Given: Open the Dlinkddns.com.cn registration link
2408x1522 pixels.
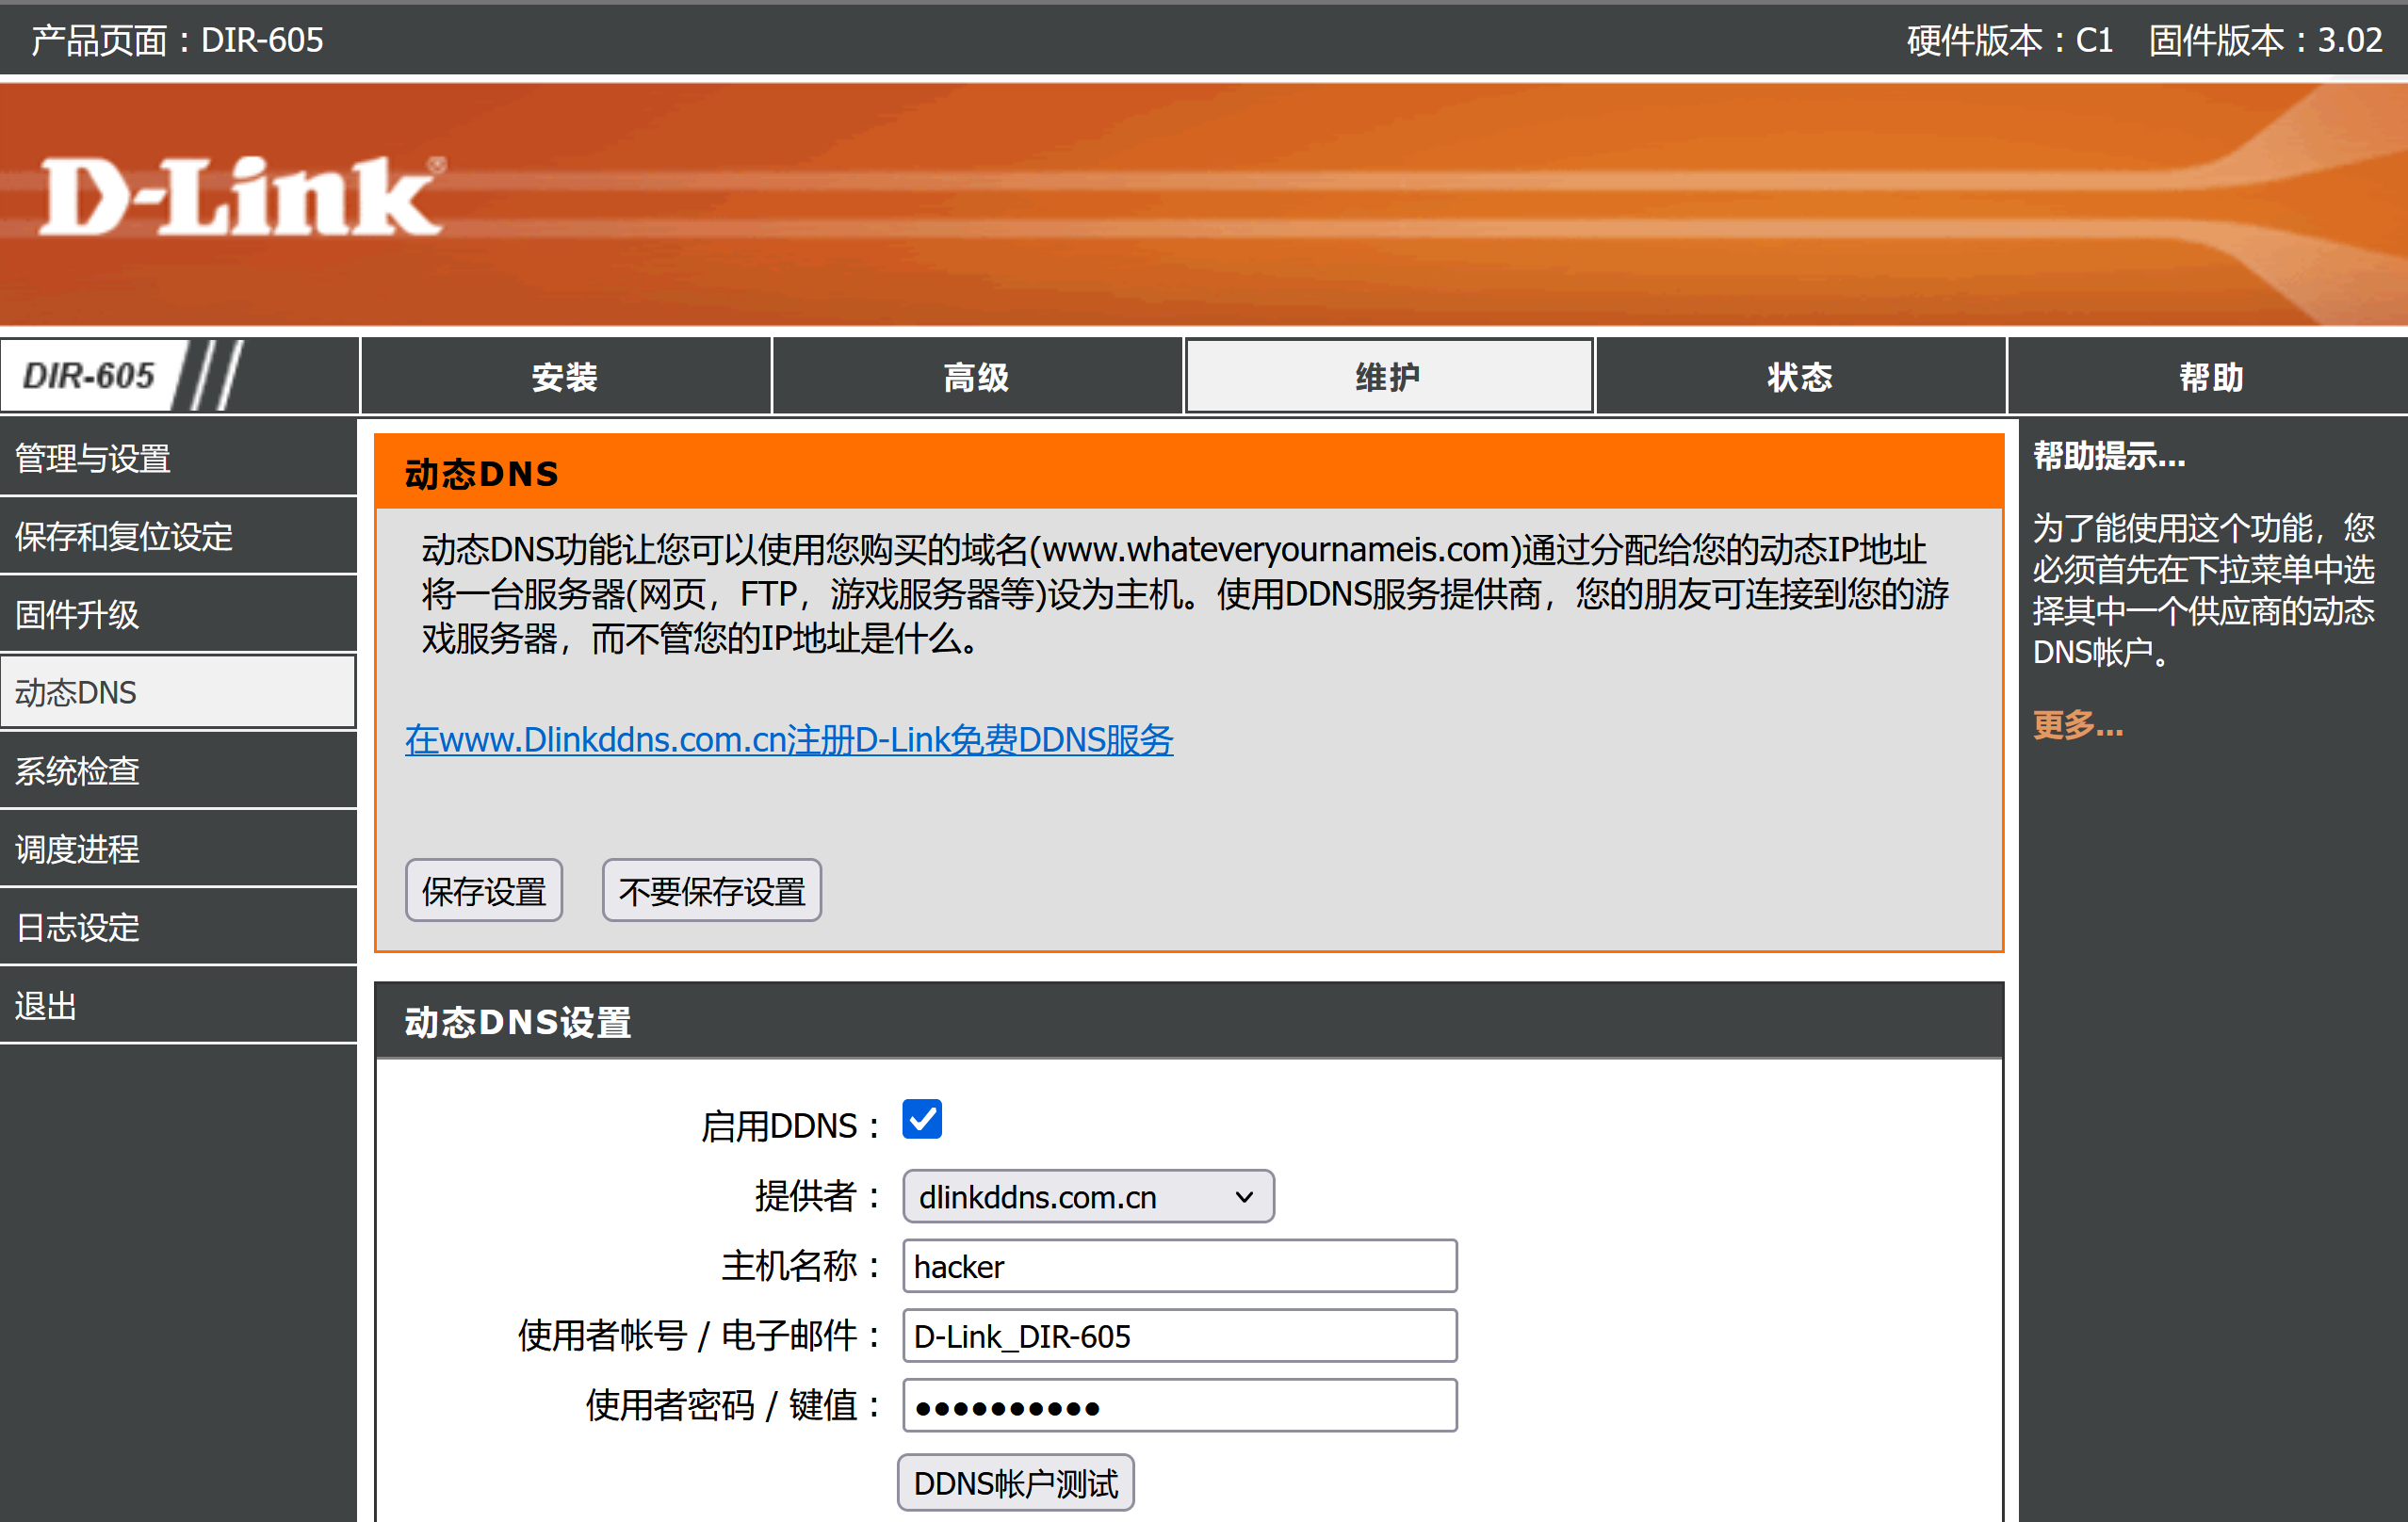Looking at the screenshot, I should (788, 739).
